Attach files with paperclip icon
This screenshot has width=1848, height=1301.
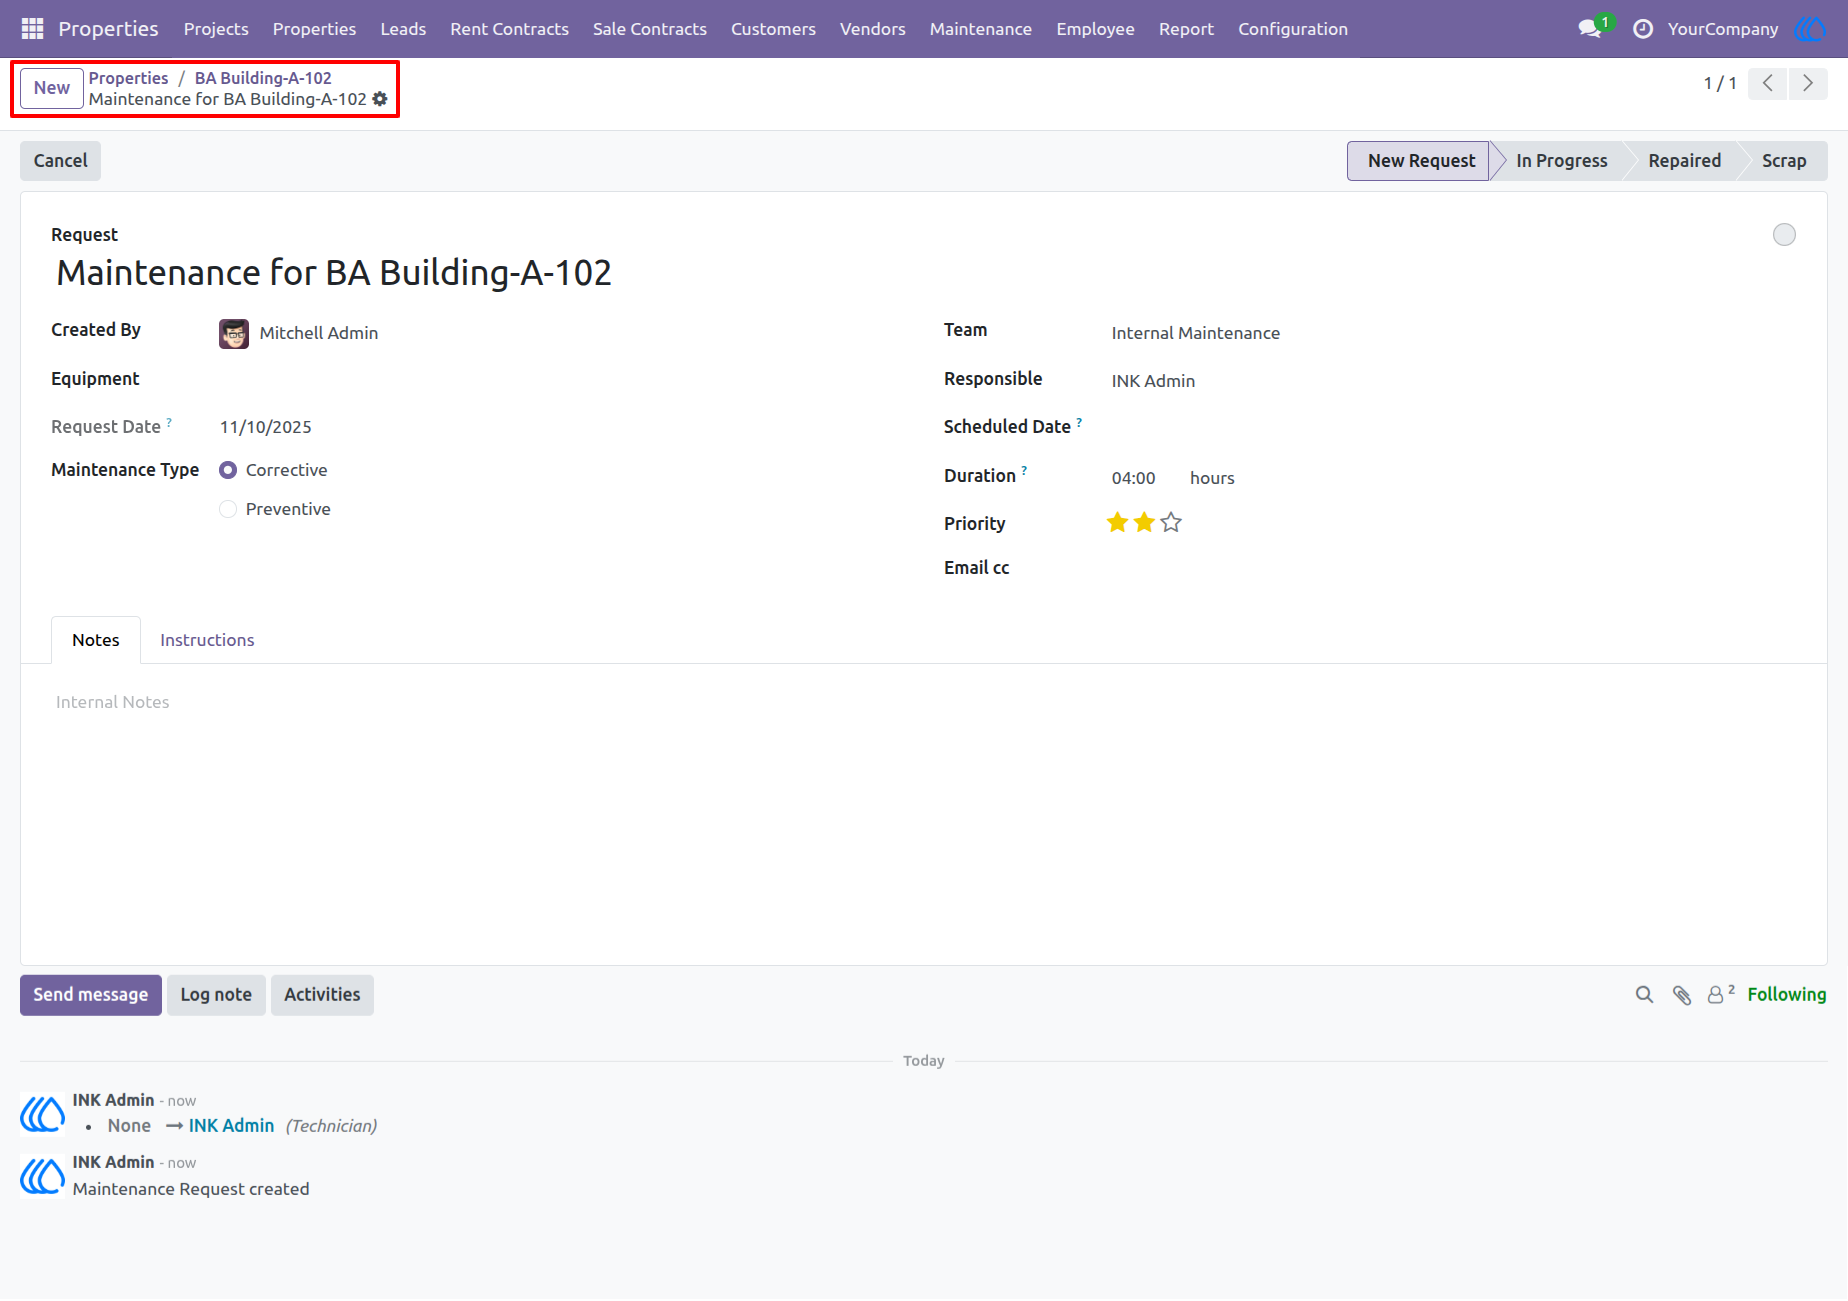(x=1682, y=995)
